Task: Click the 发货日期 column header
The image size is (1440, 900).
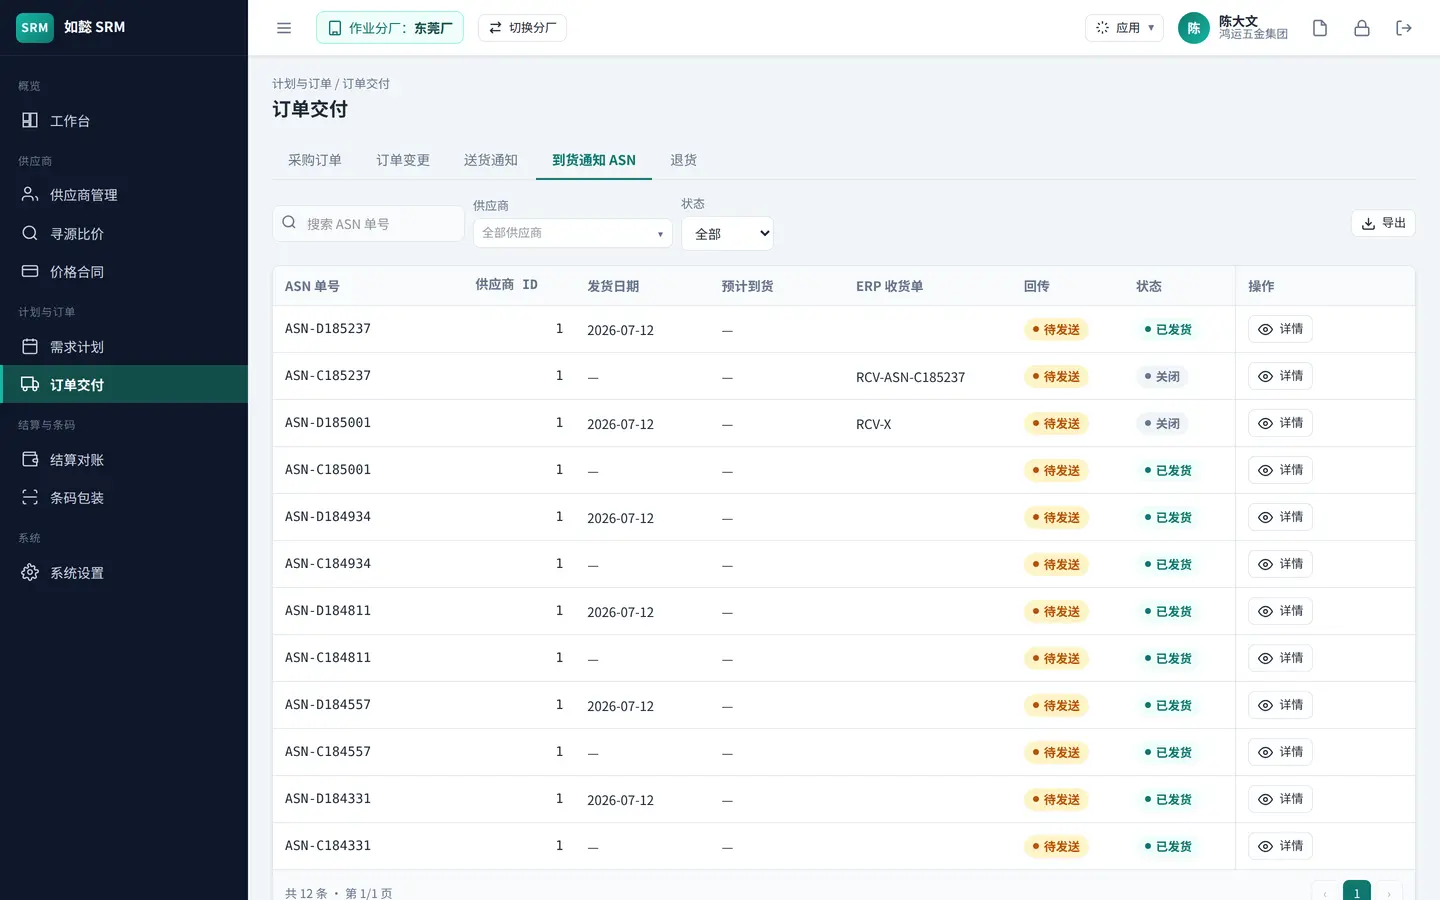Action: click(x=613, y=286)
